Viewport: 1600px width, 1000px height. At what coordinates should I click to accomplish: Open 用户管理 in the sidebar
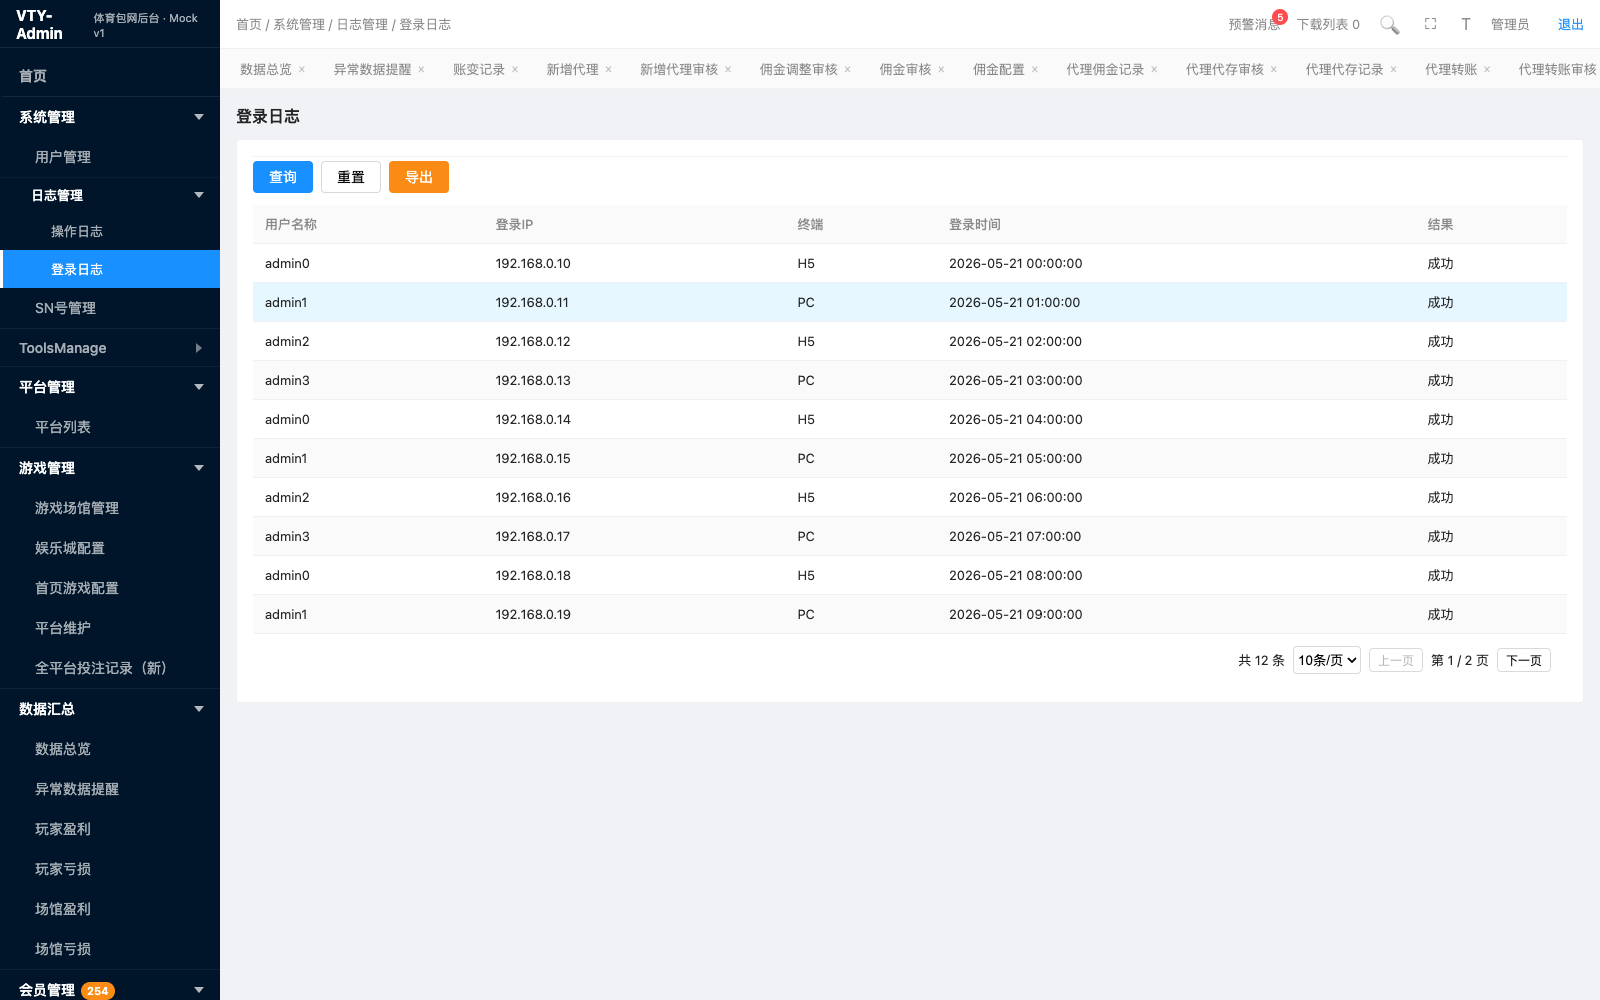110,157
